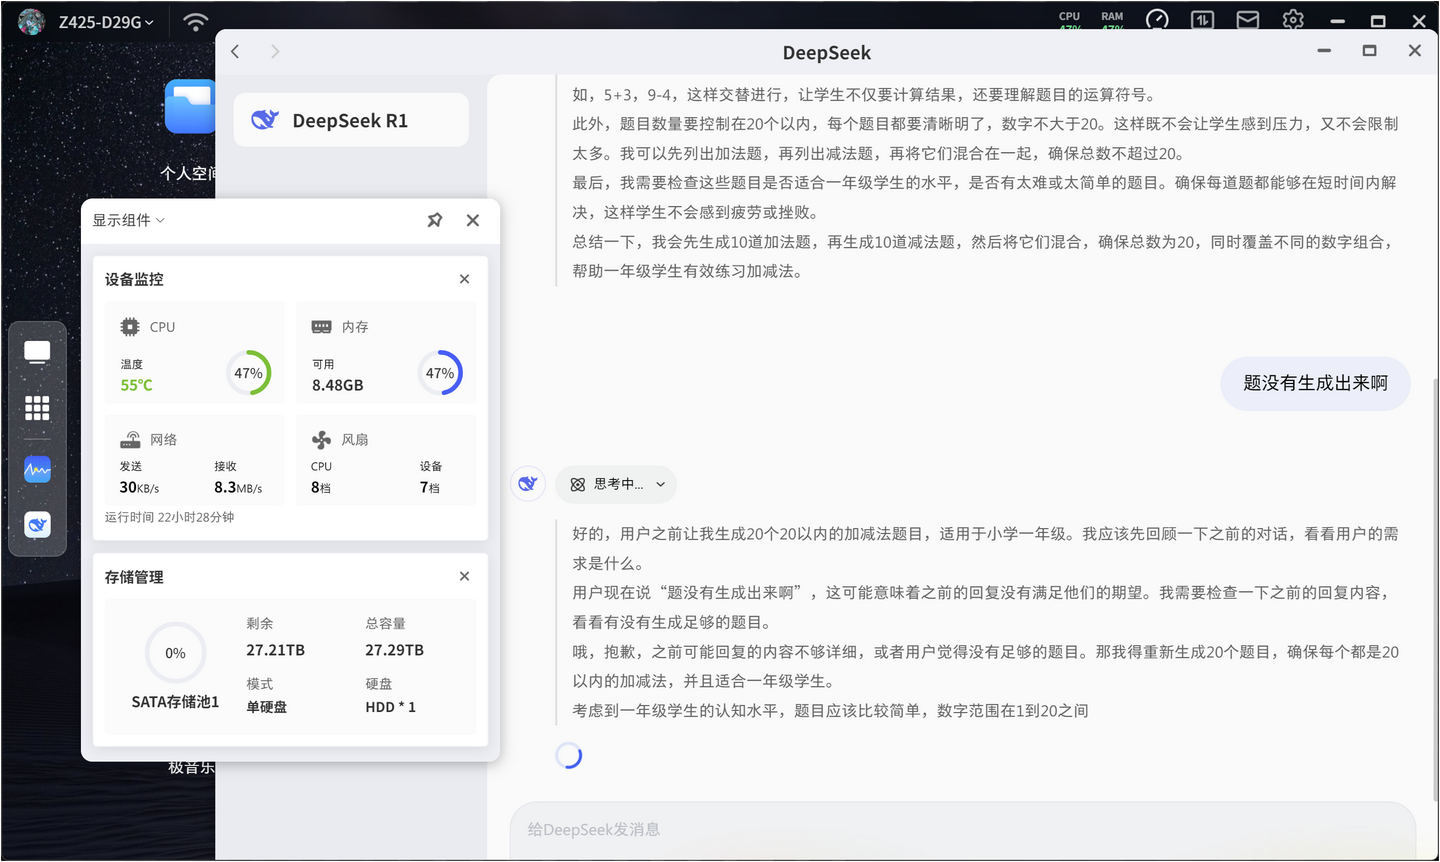
Task: Click the 8.48GB available memory value
Action: [338, 385]
